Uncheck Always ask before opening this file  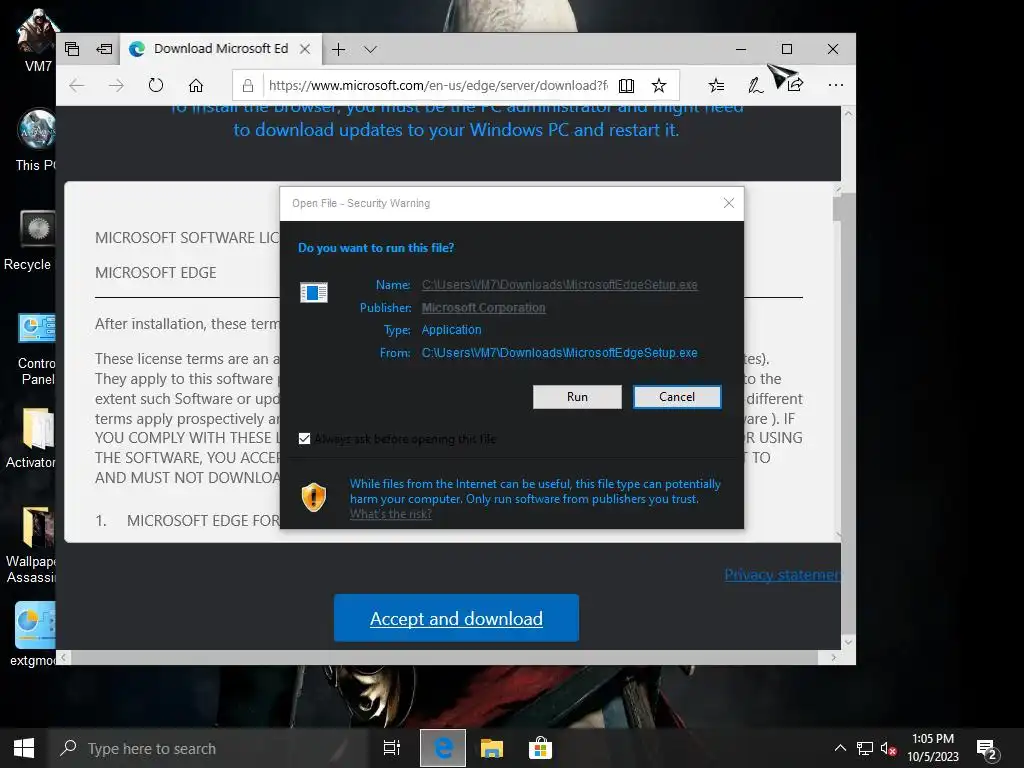304,438
